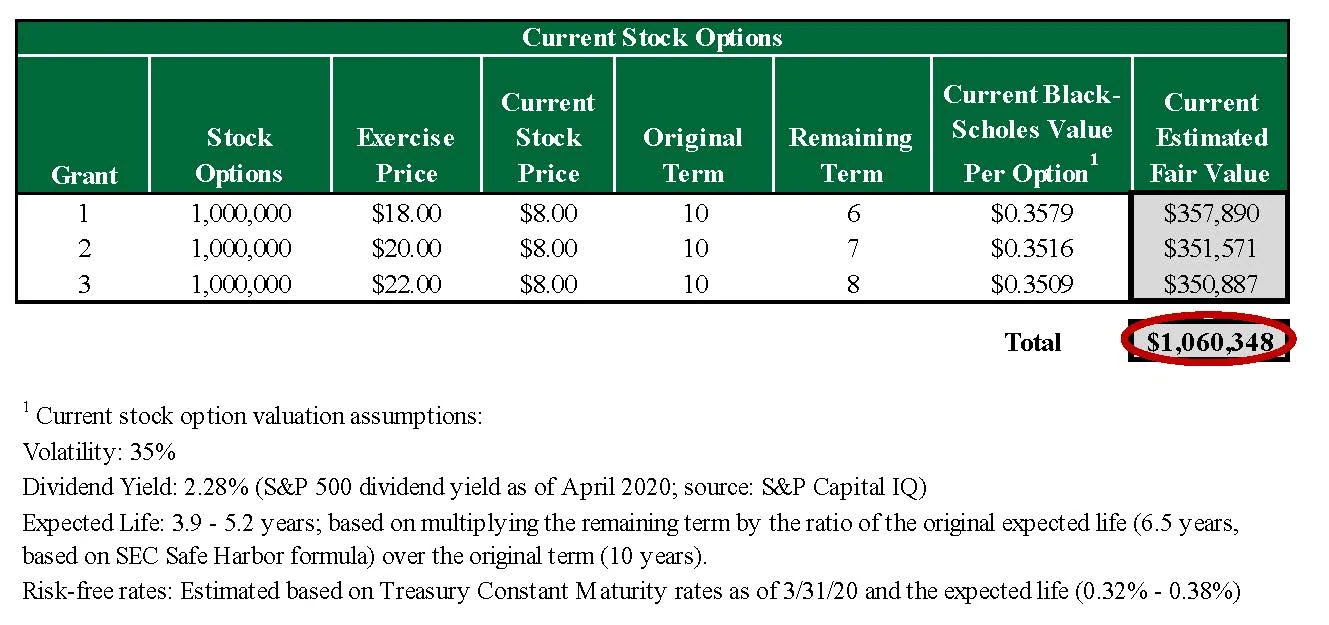Select the Exercise Price column header

point(406,155)
